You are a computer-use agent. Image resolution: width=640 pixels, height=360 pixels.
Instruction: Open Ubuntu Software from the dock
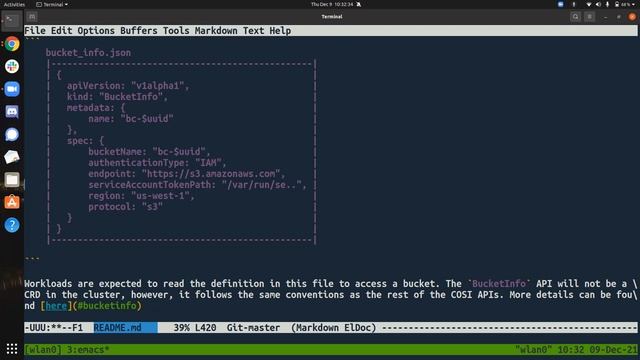[x=12, y=202]
